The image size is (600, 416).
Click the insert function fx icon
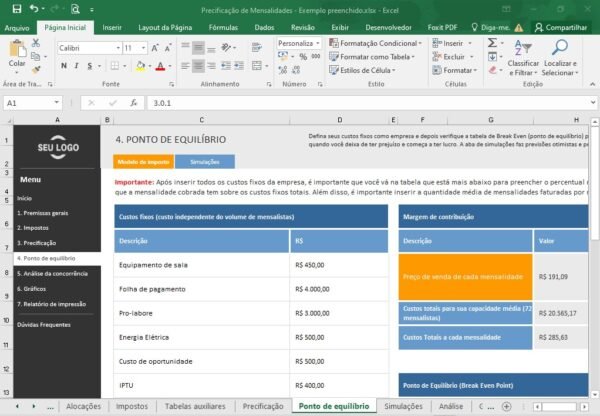(134, 103)
